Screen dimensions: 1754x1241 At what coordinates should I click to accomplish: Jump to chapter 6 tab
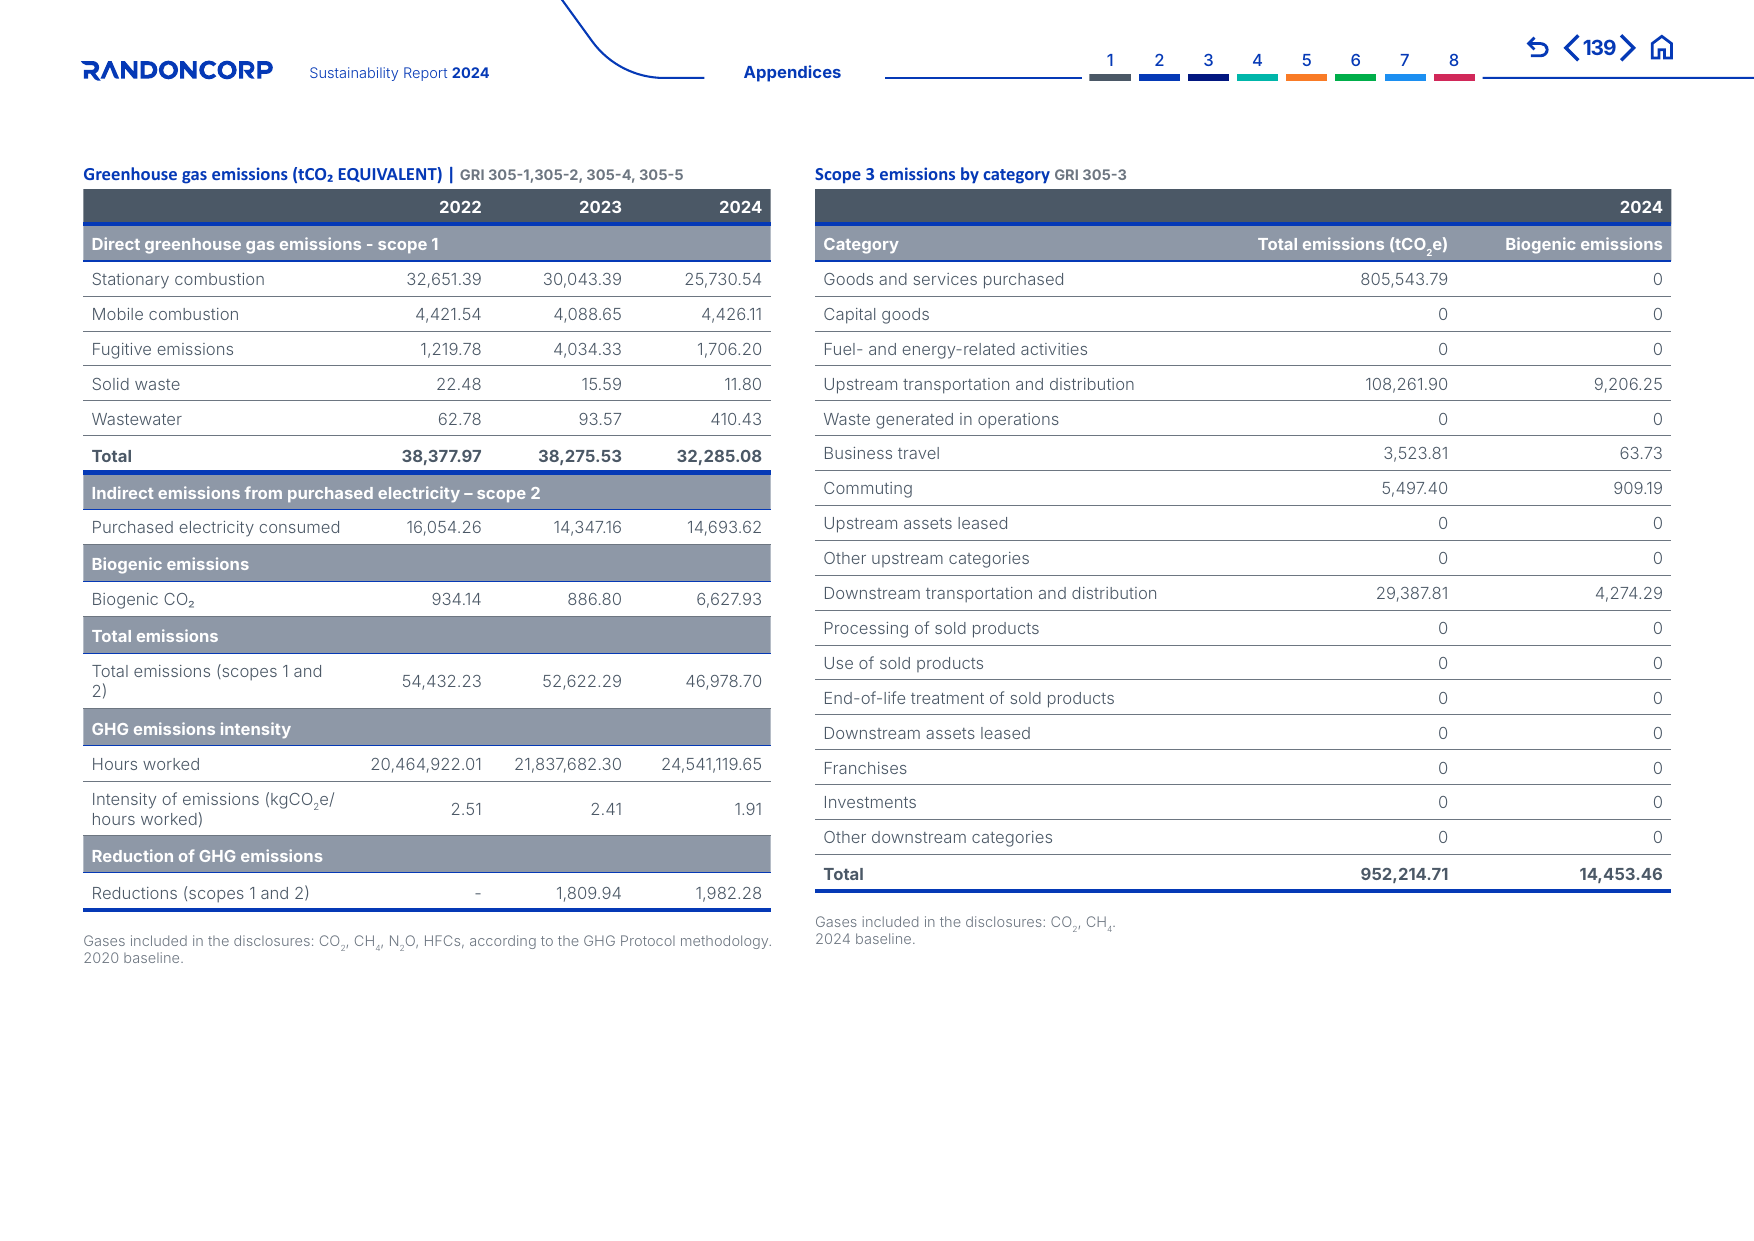tap(1355, 65)
